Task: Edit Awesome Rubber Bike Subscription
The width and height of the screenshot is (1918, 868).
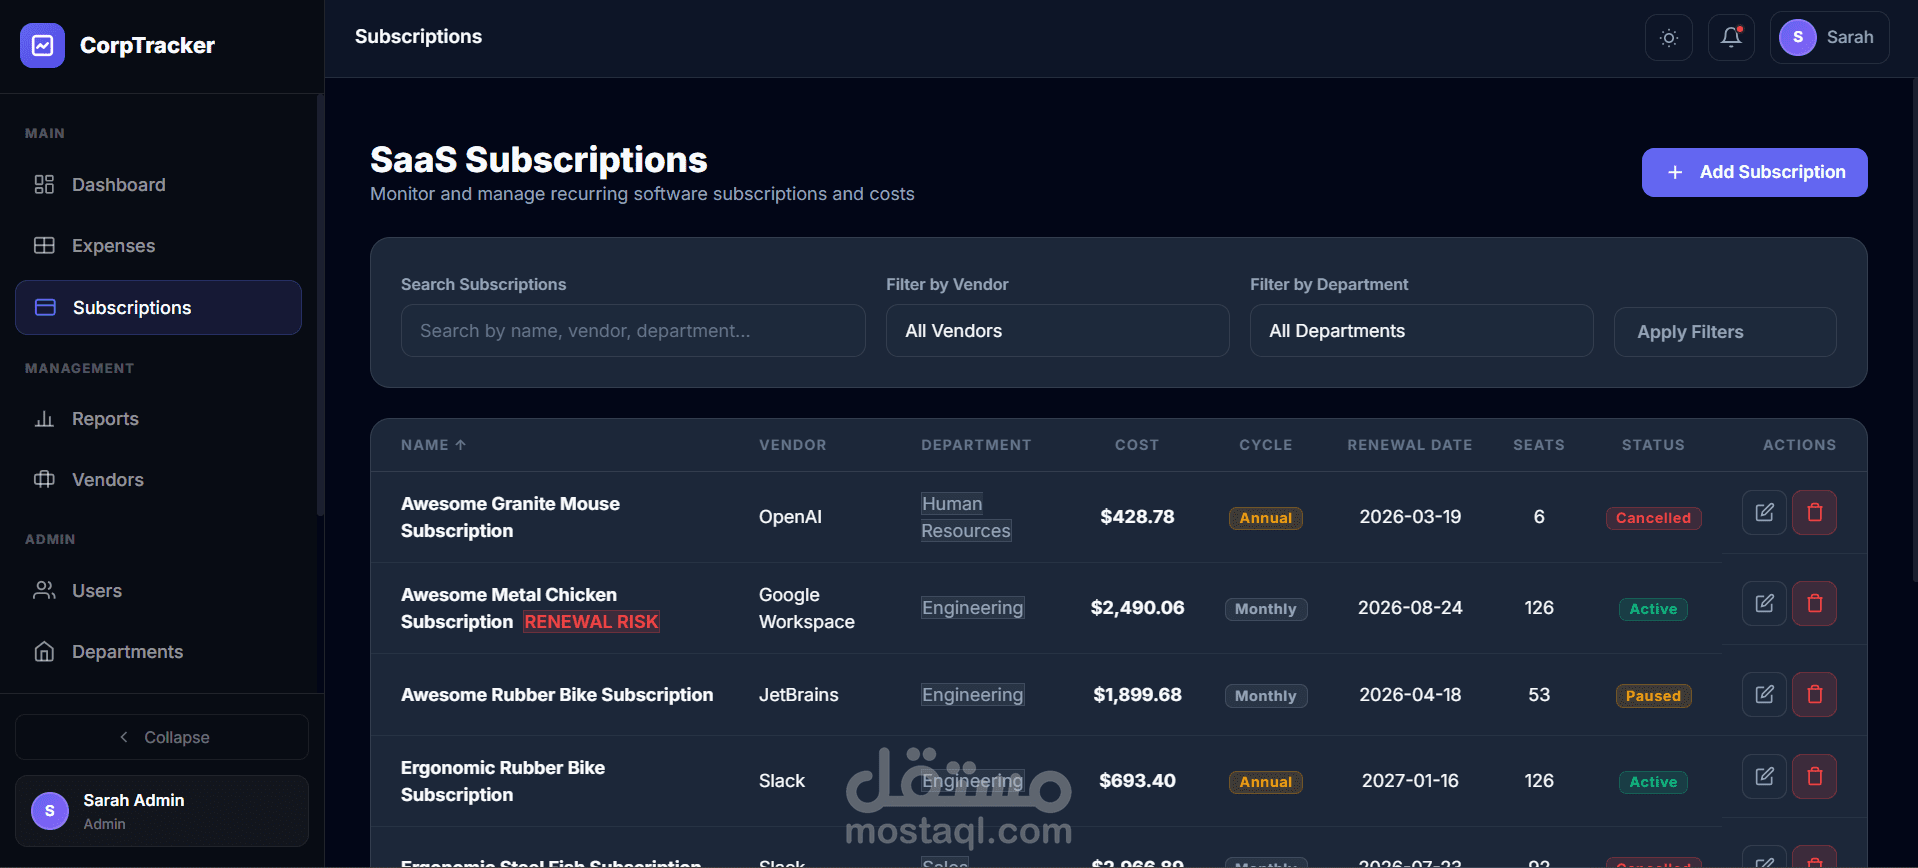Action: click(1764, 694)
